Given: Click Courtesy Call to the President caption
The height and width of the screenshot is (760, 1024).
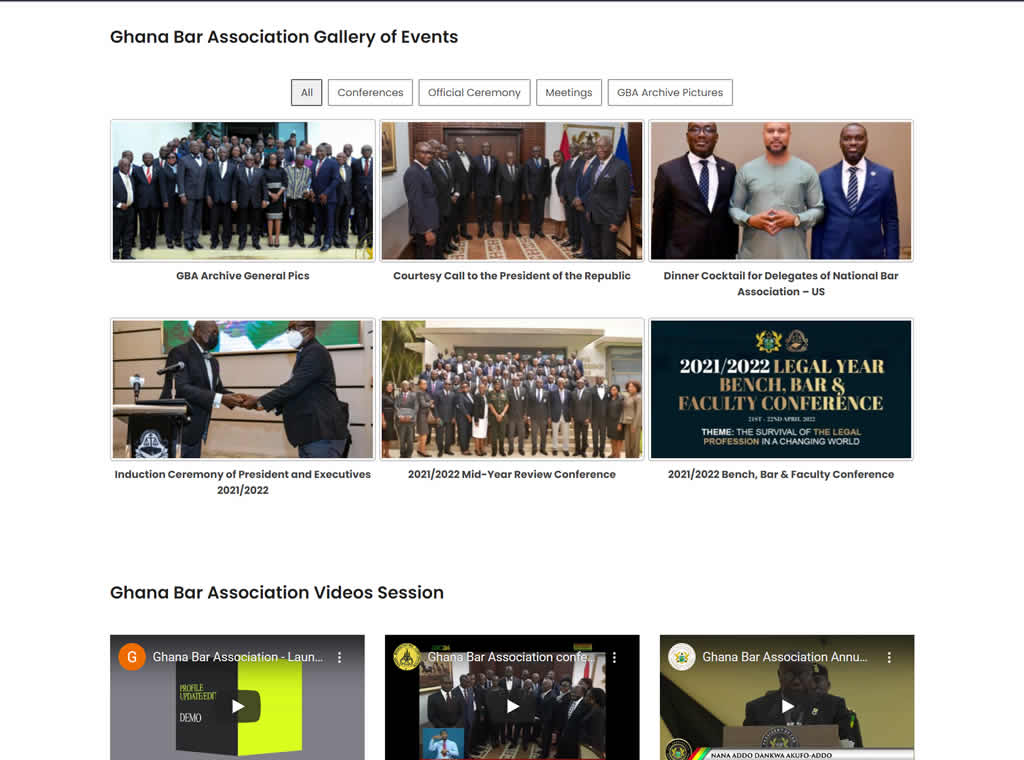Looking at the screenshot, I should tap(512, 276).
